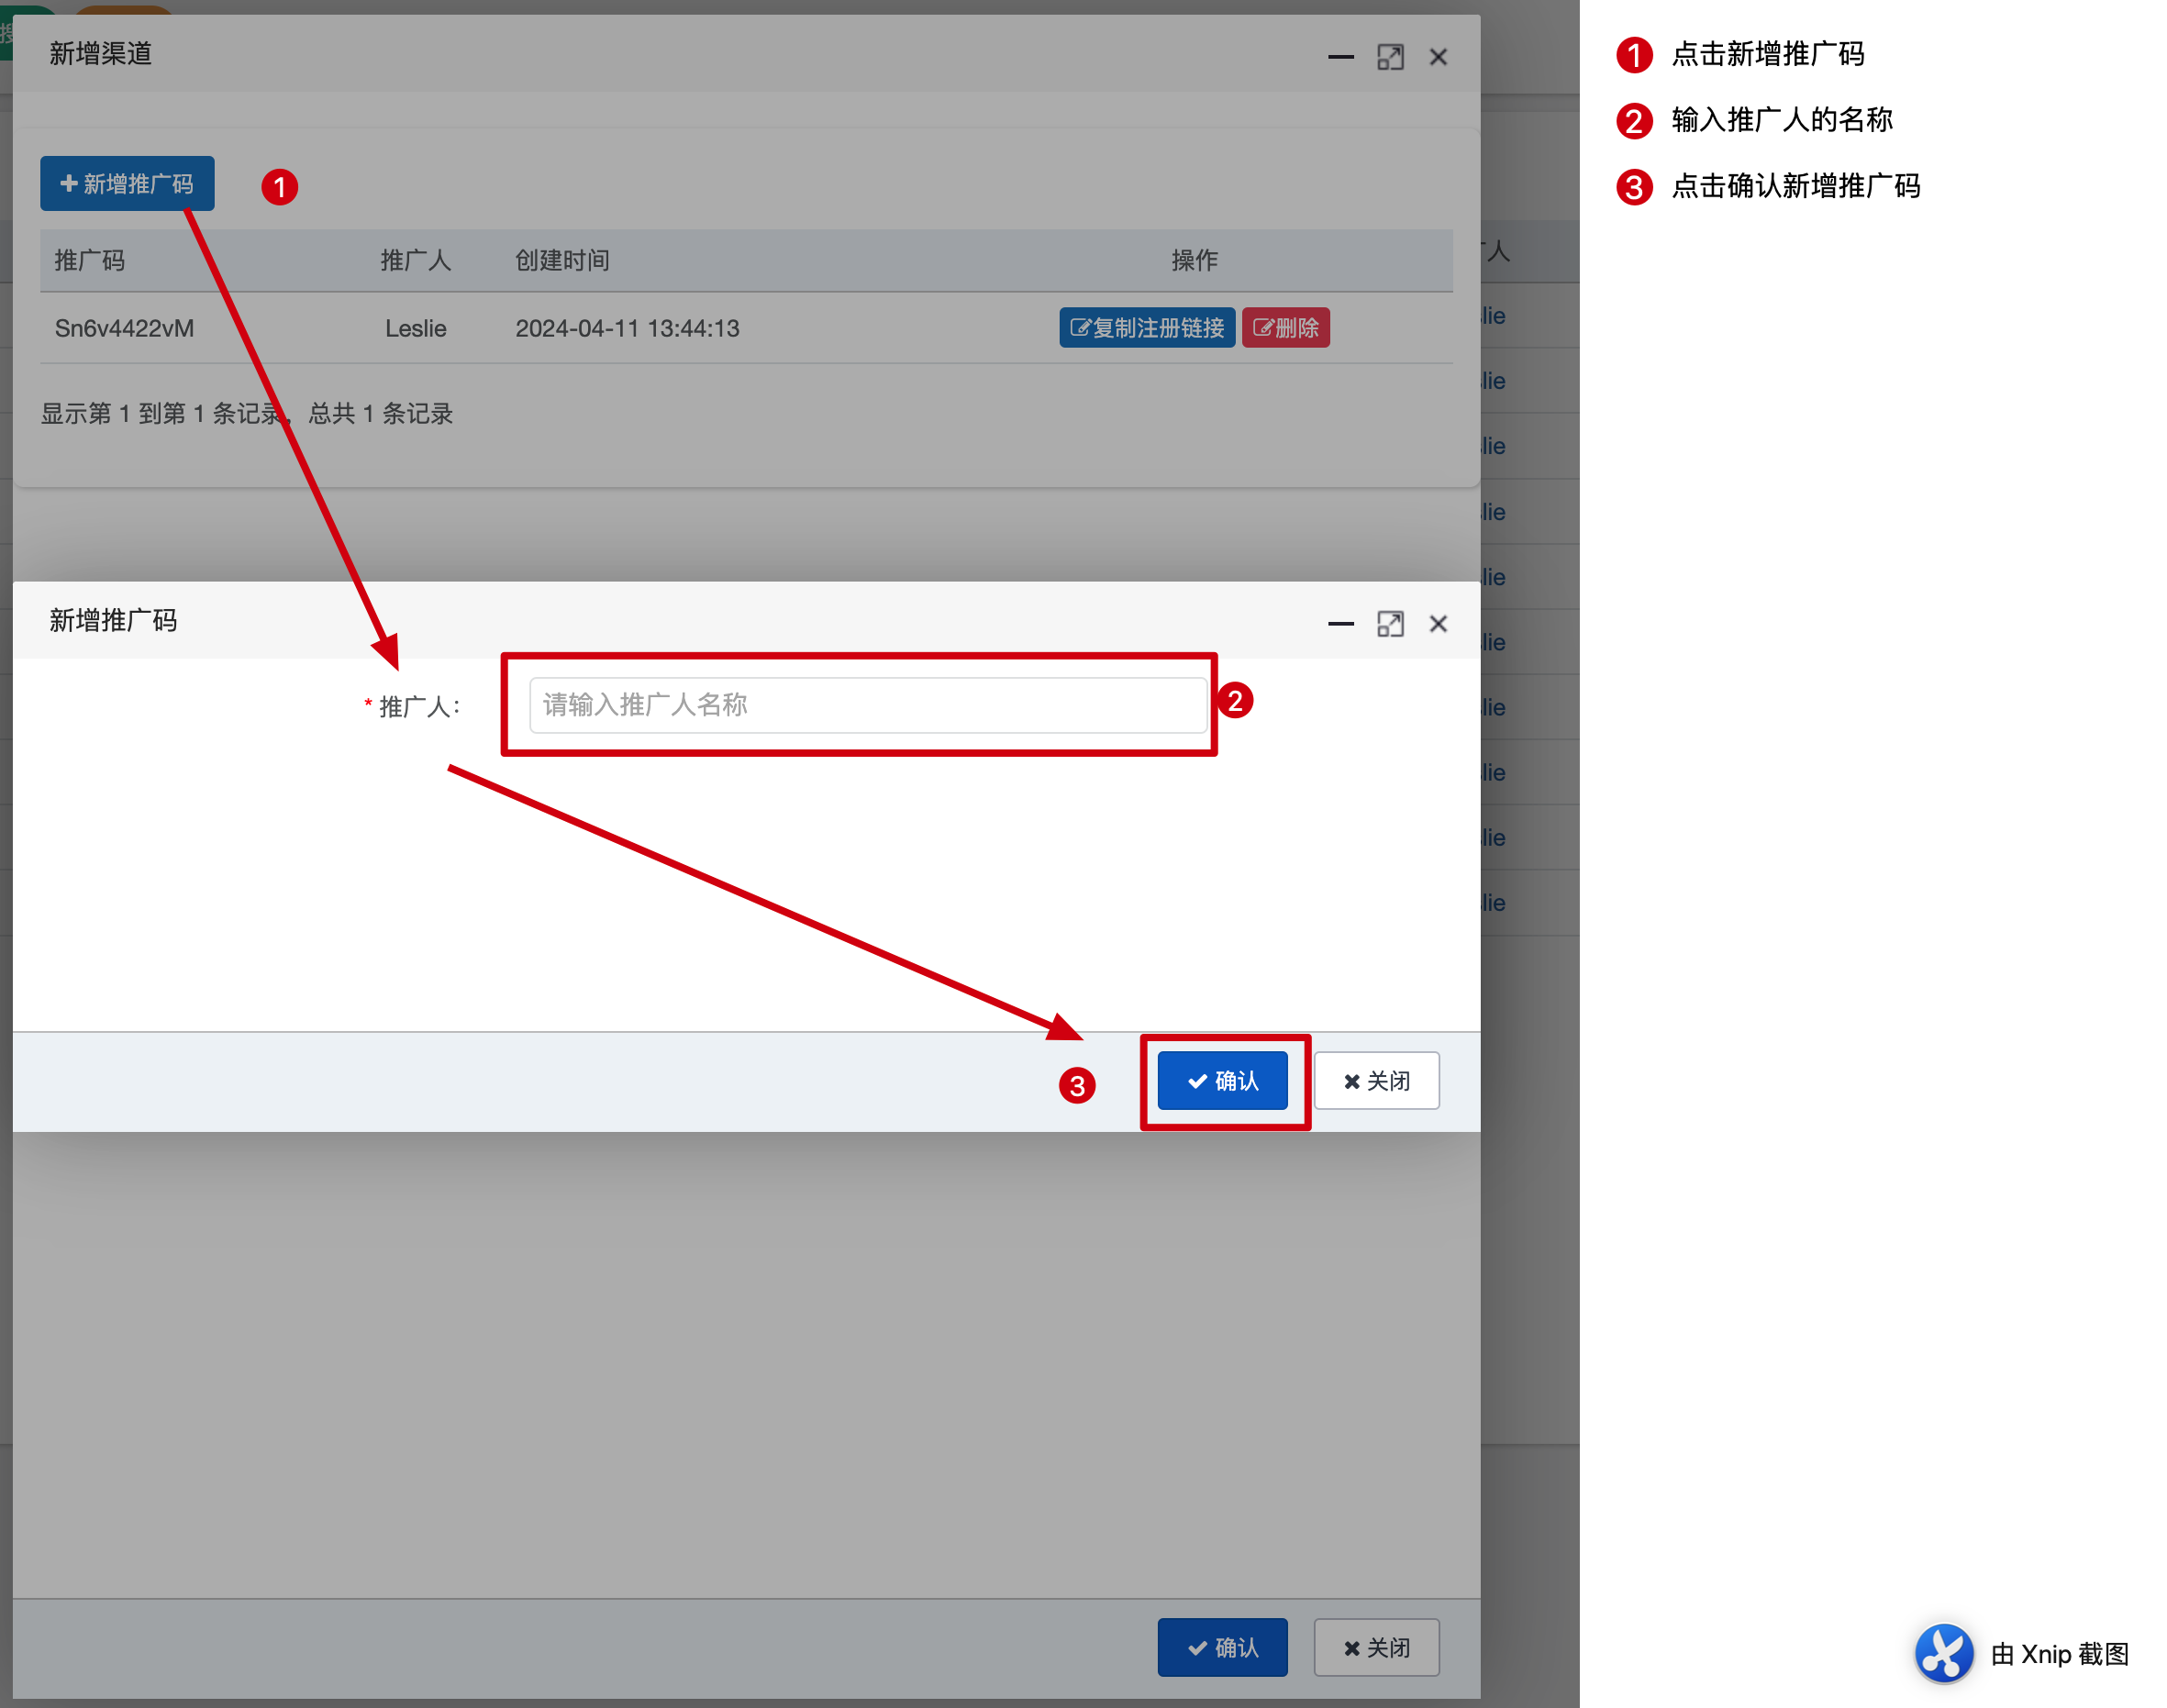Close the 新增渠道 window with the X icon
Viewport: 2167px width, 1708px height.
(x=1438, y=57)
